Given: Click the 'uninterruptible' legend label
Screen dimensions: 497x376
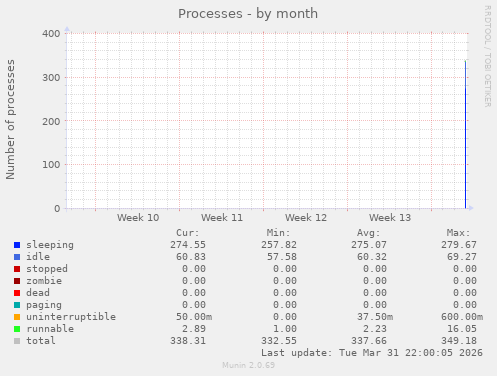Looking at the screenshot, I should click(71, 317).
